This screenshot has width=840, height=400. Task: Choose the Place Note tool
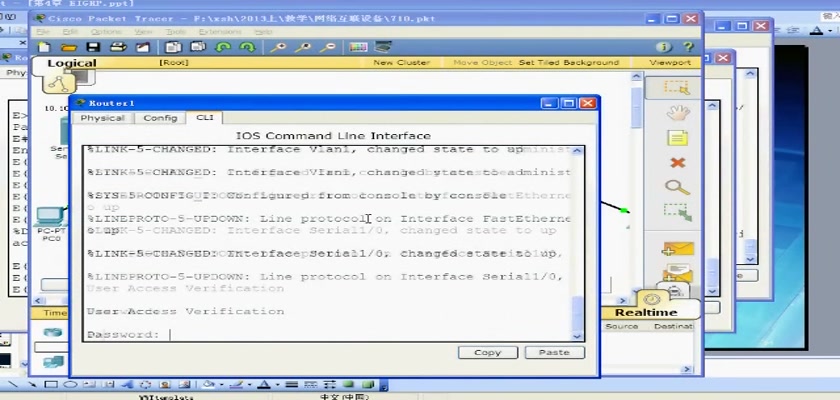point(678,138)
